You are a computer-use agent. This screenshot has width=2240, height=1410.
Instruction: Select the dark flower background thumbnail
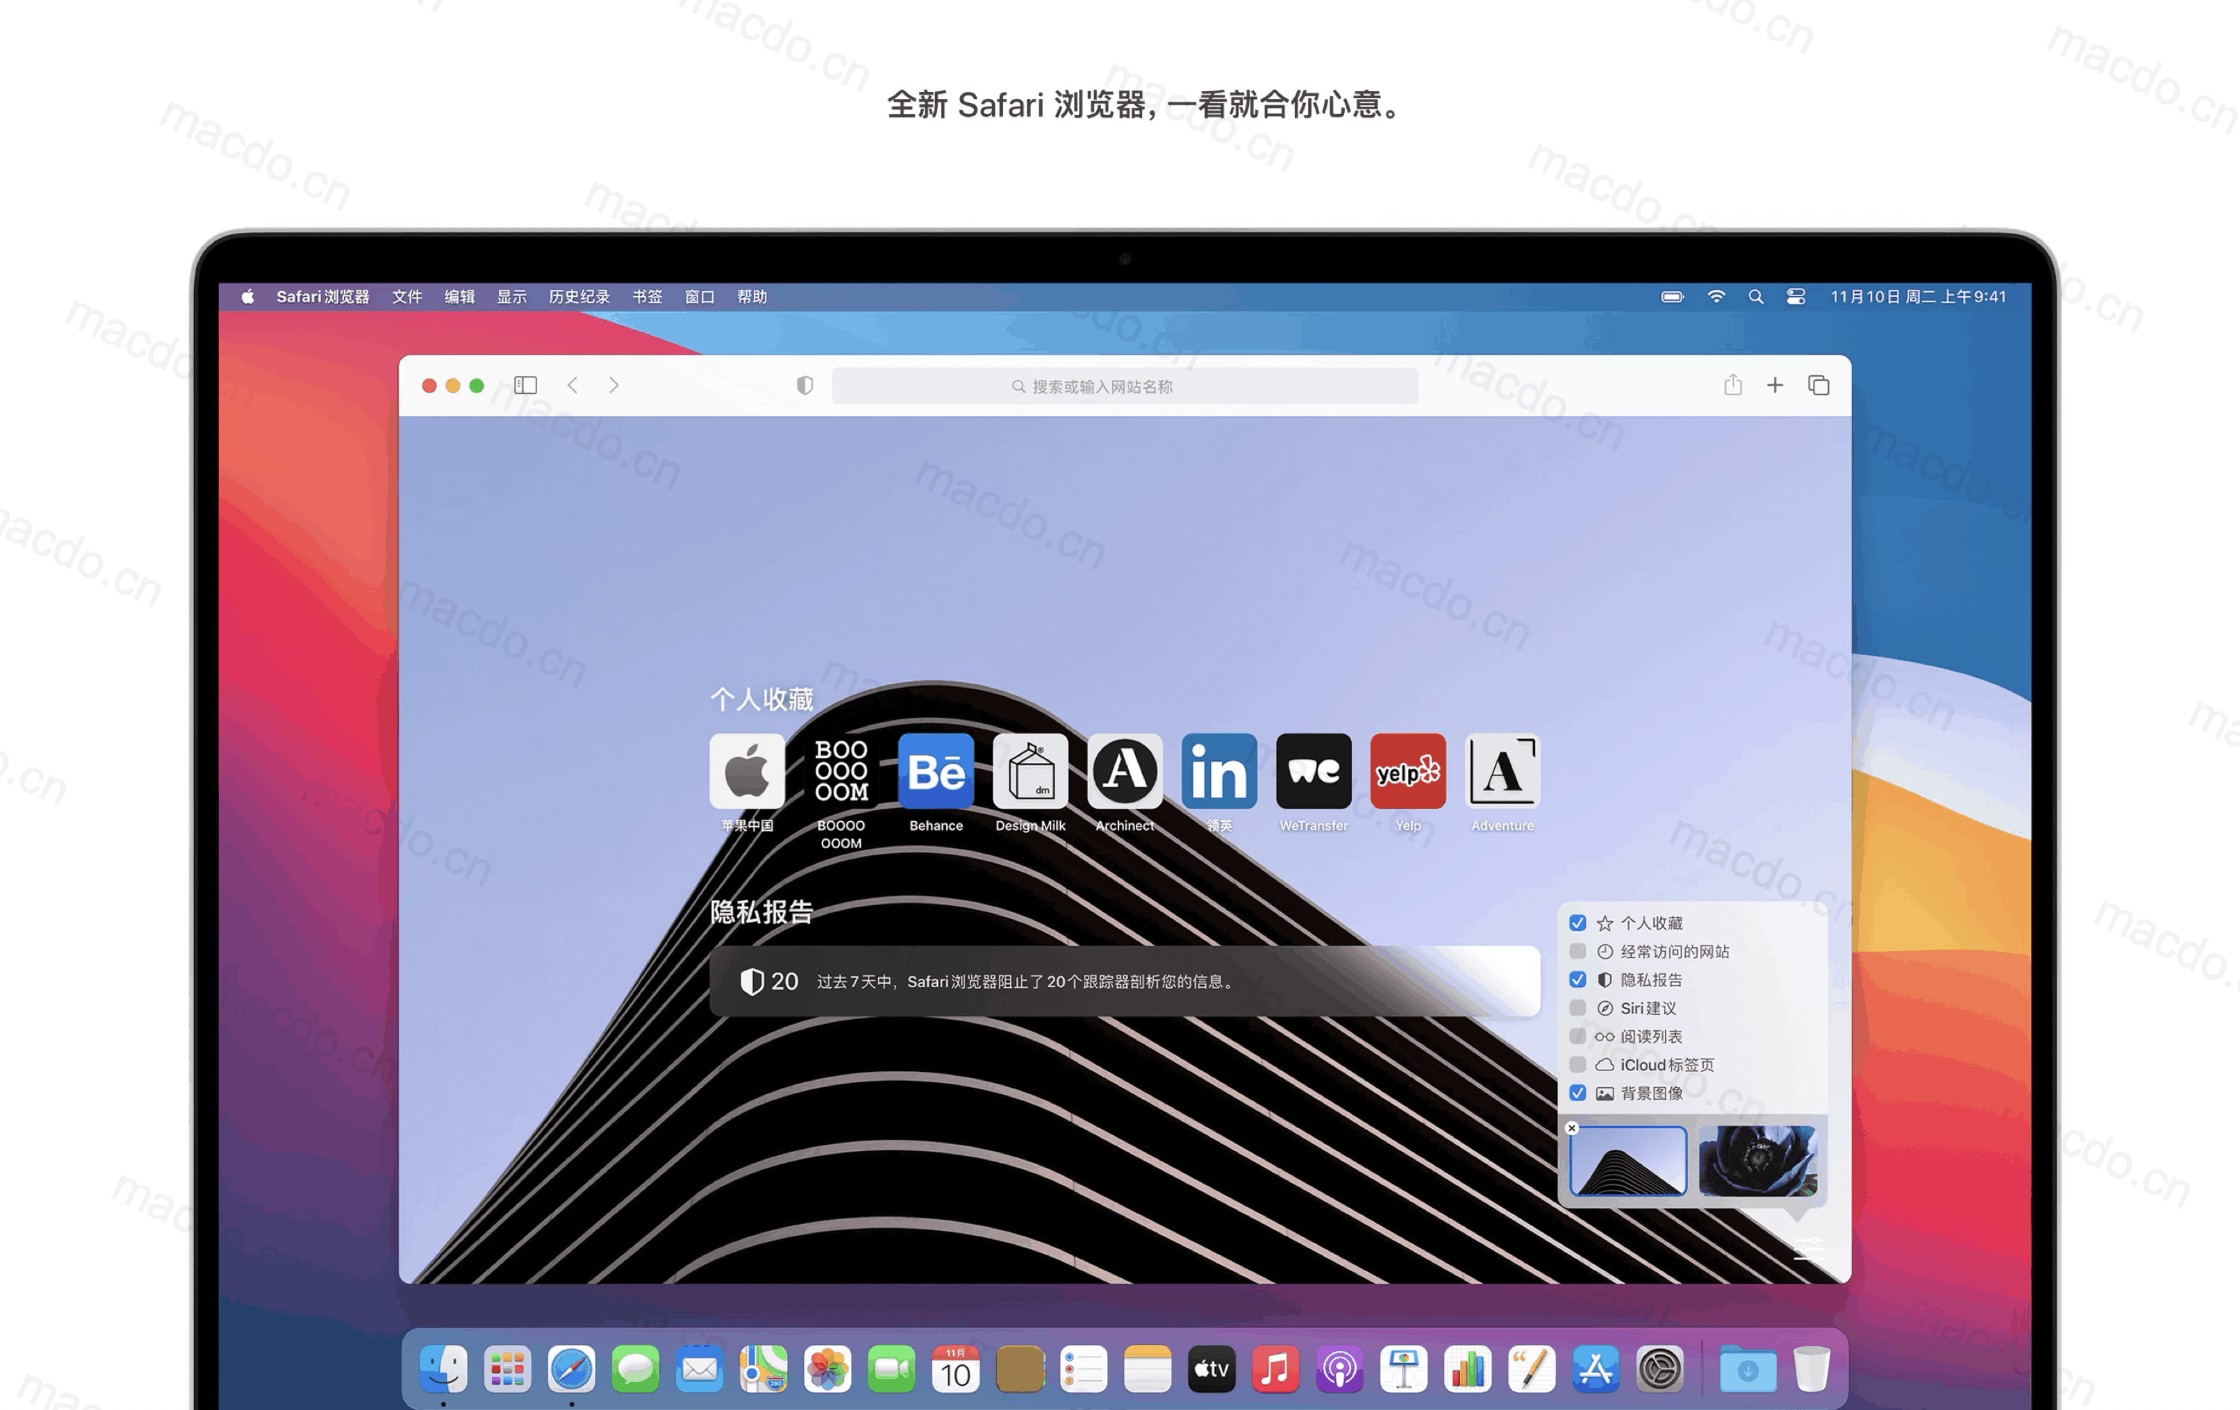(x=1758, y=1161)
